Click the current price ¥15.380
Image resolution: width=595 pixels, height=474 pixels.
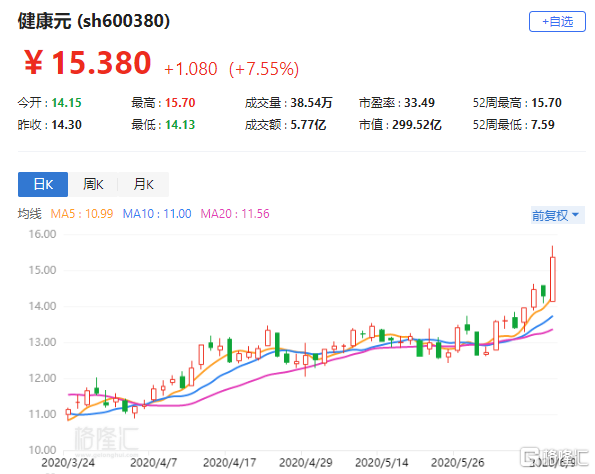88,63
